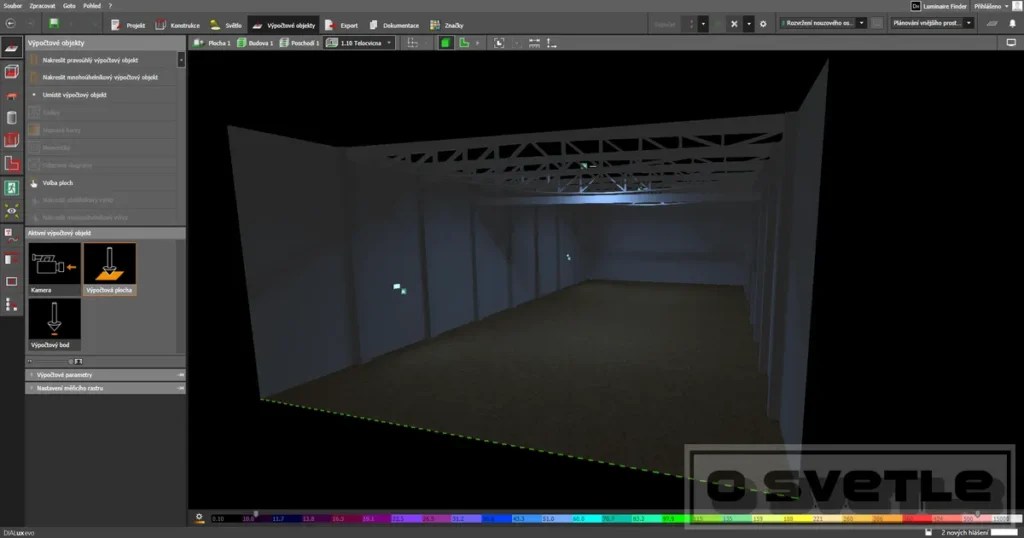The image size is (1024, 538).
Task: Open the 2 nových hlášení notifications
Action: (965, 533)
